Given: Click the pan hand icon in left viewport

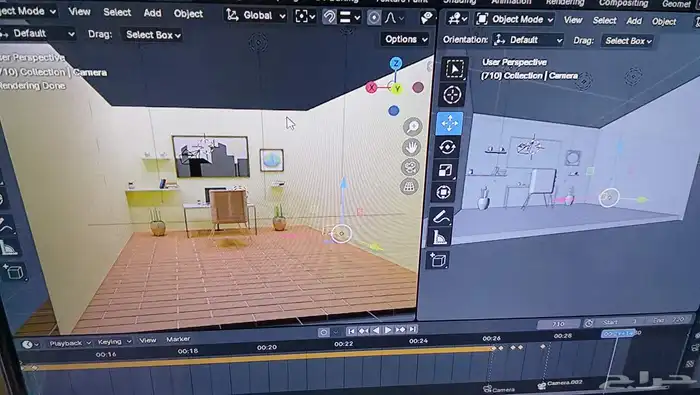Looking at the screenshot, I should 412,147.
